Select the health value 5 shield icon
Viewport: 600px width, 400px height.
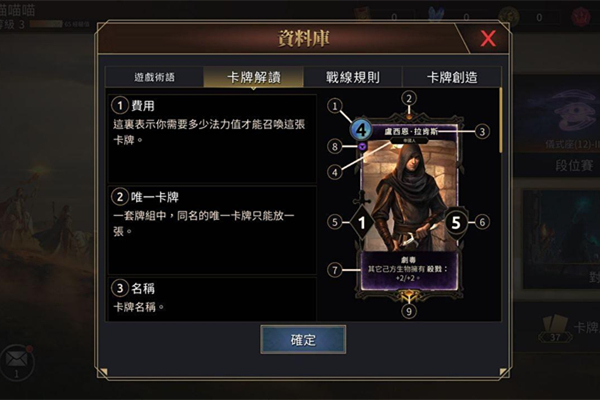pos(456,223)
